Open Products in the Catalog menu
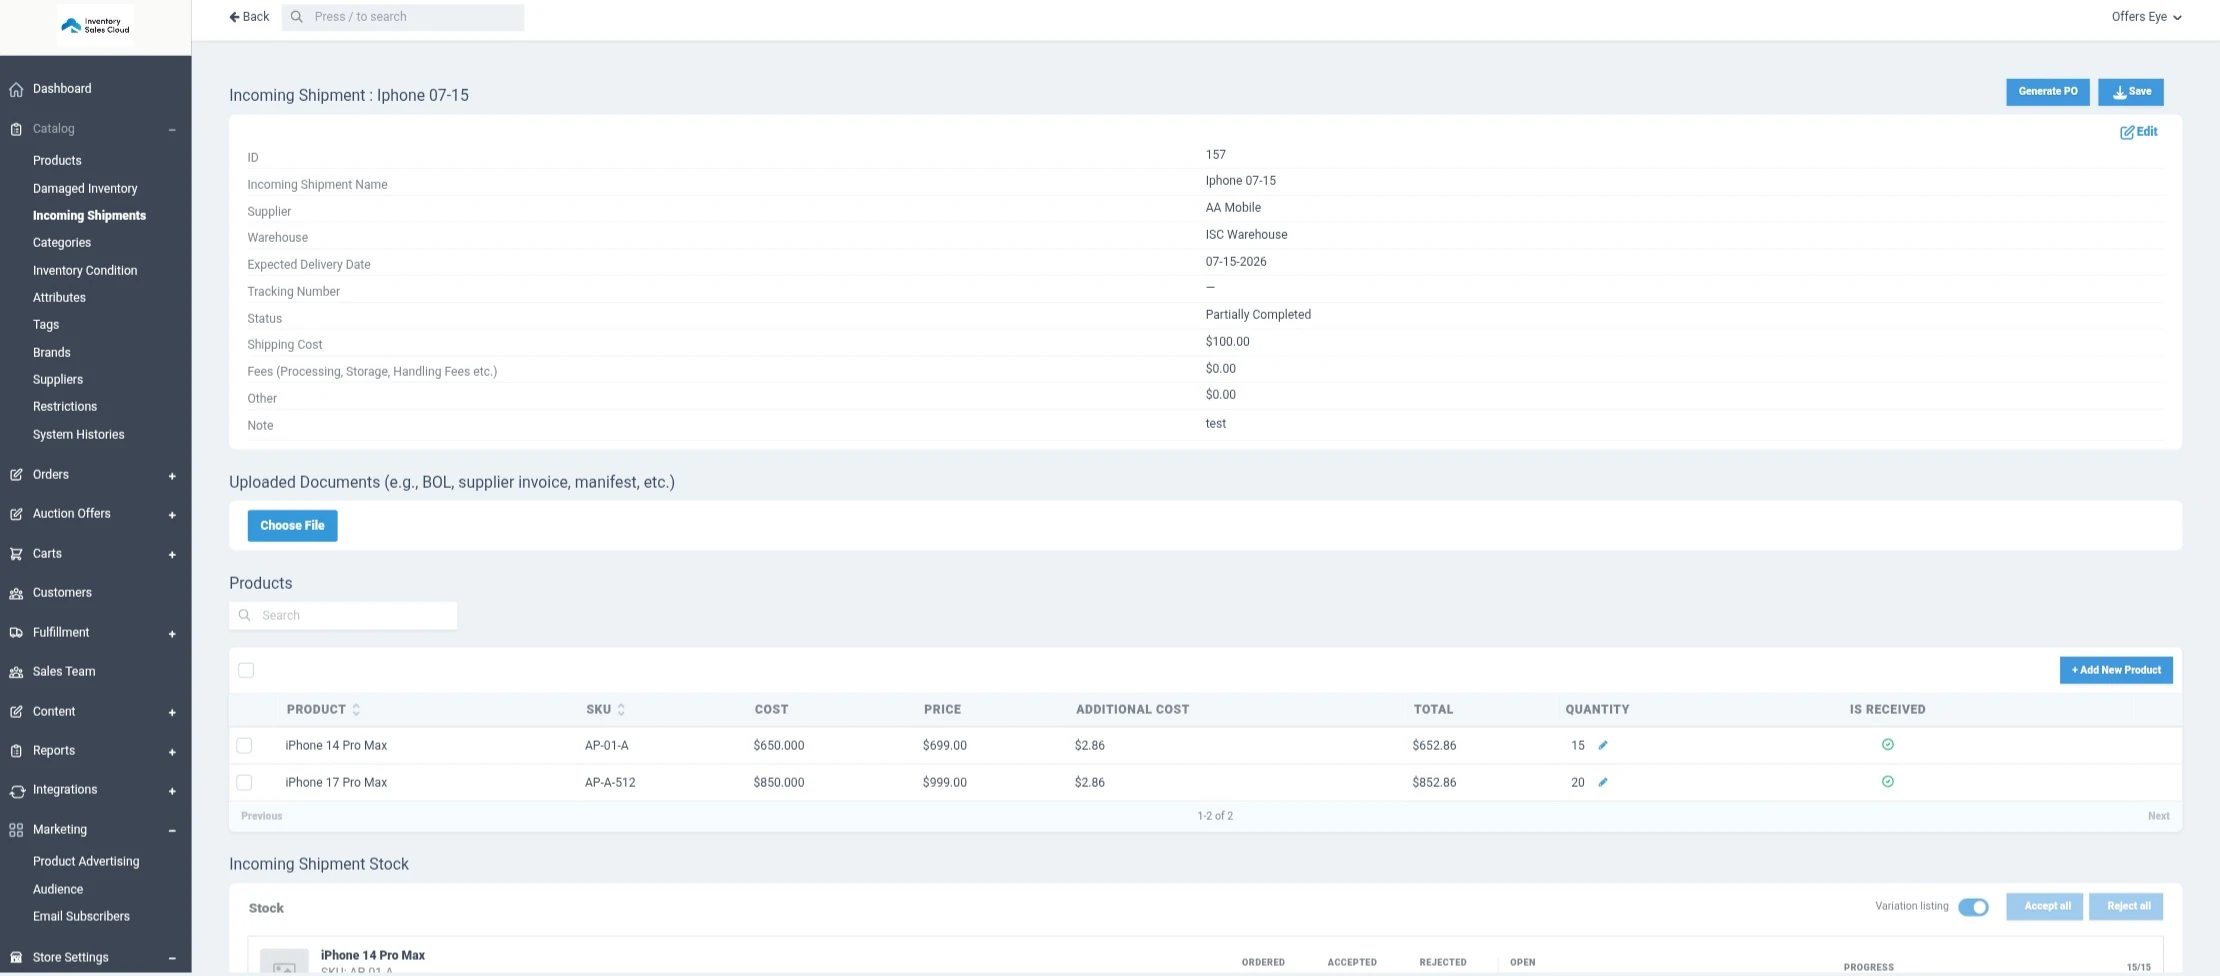This screenshot has height=976, width=2220. (x=57, y=161)
